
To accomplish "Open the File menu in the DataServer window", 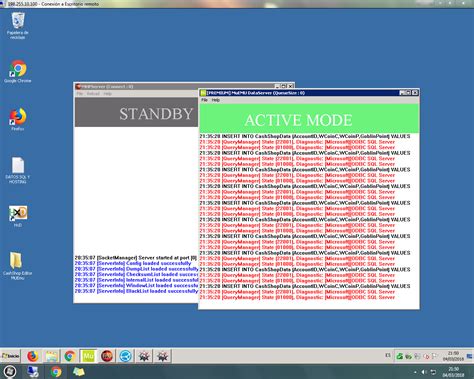I will click(204, 100).
